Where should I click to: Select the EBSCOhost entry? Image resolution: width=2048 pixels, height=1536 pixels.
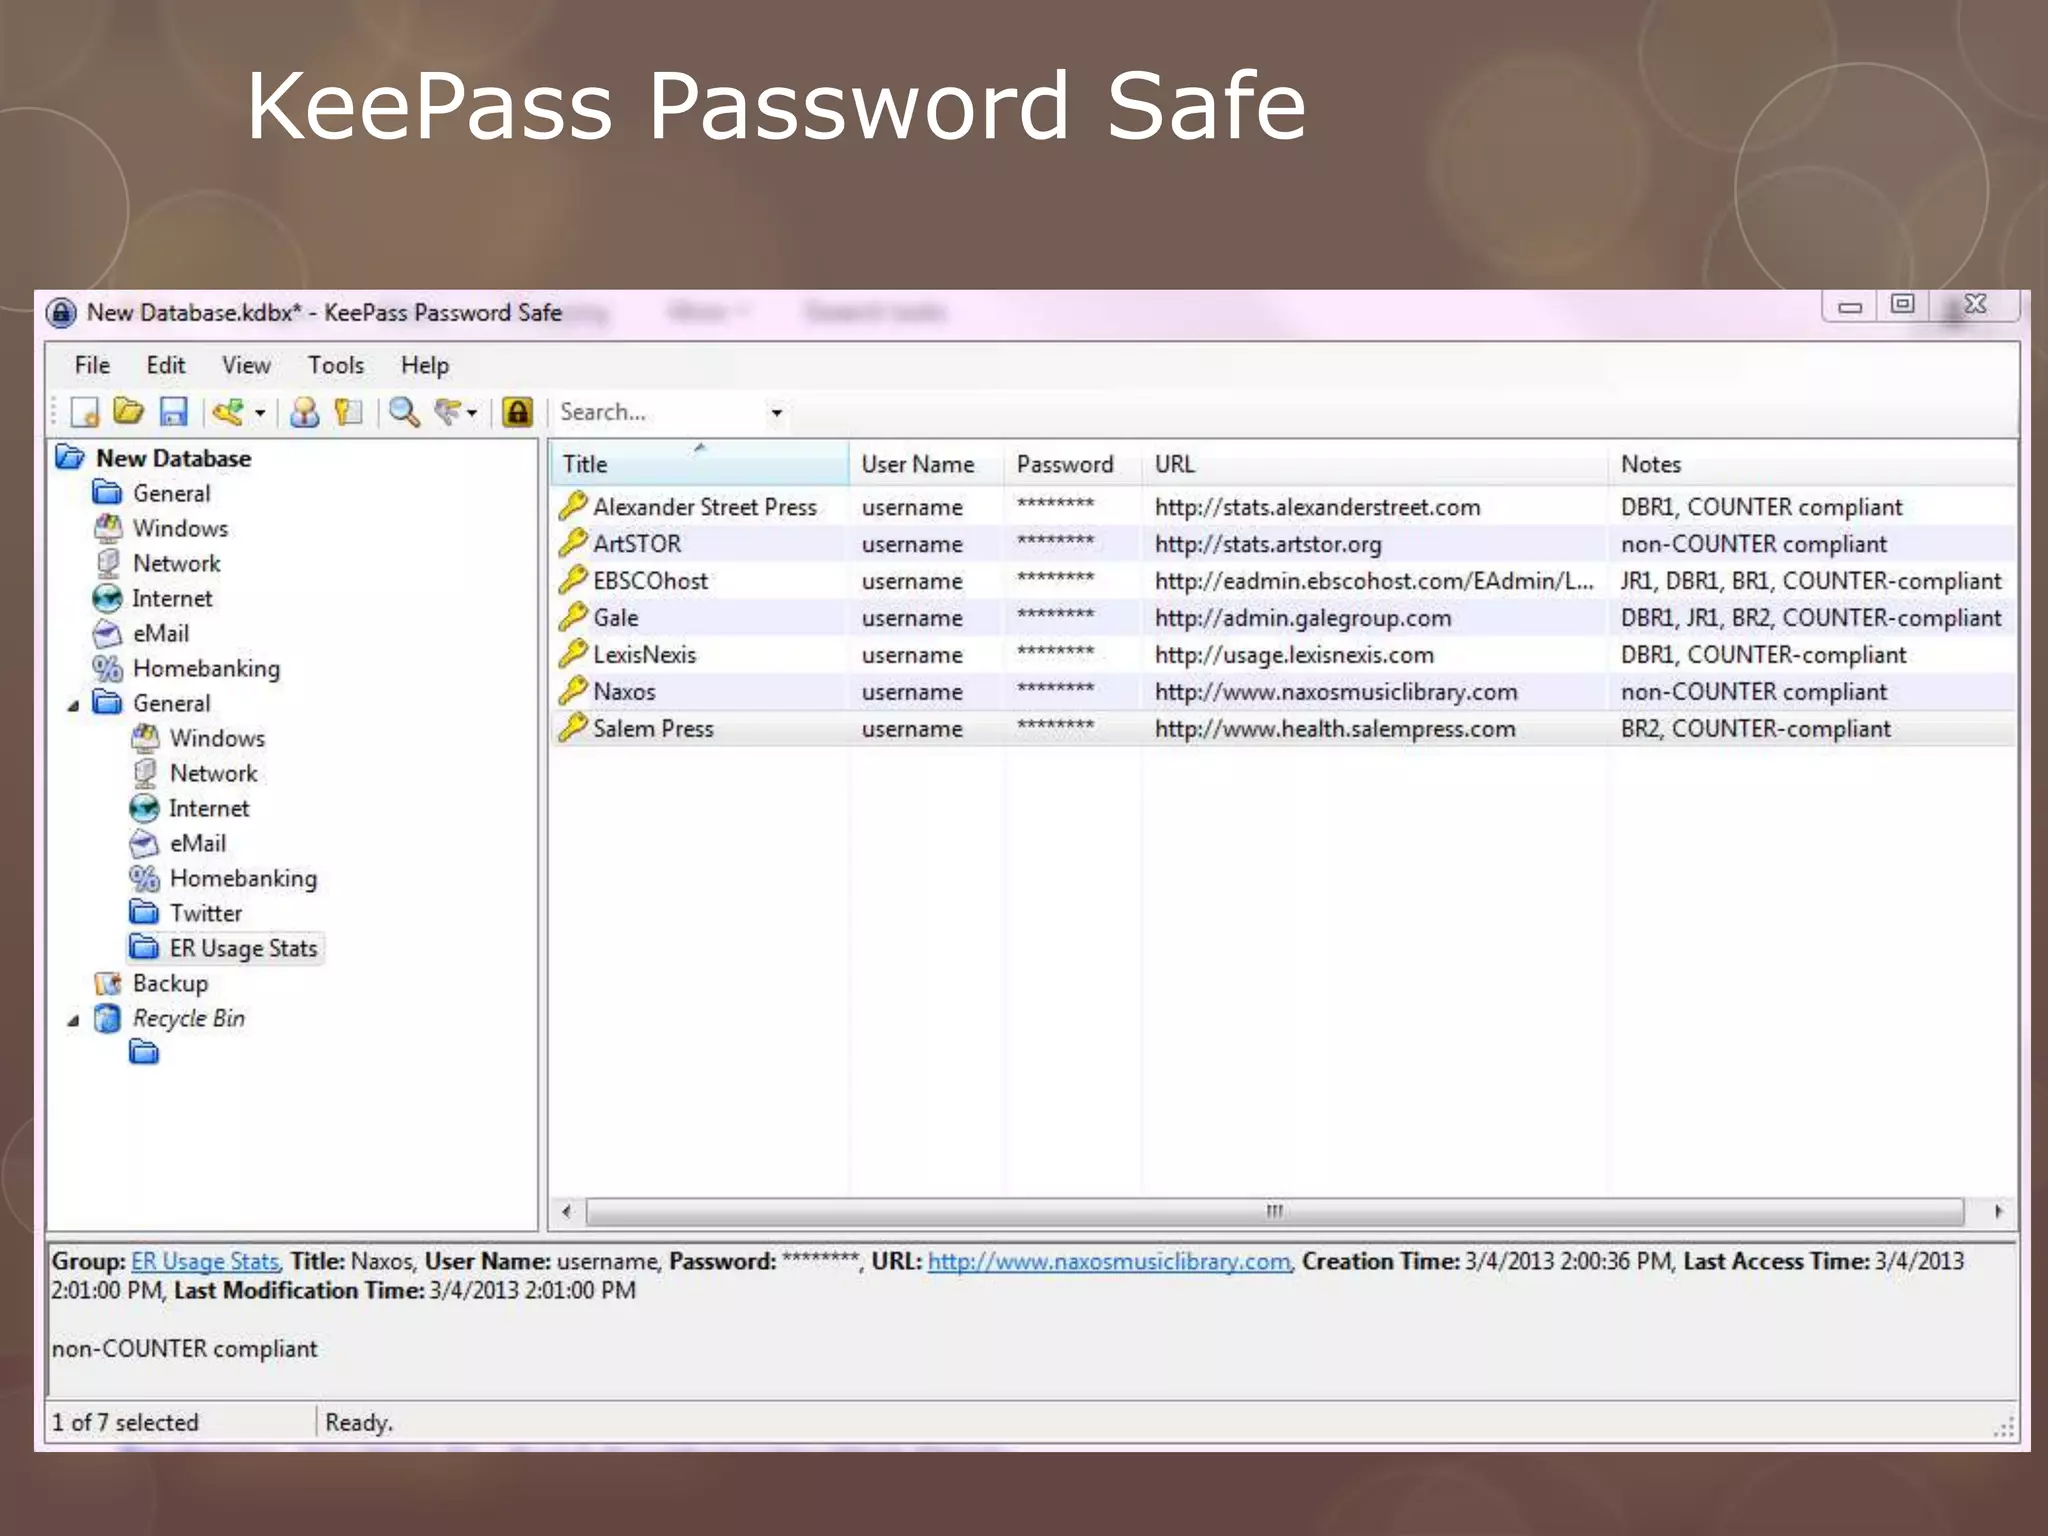1283,581
